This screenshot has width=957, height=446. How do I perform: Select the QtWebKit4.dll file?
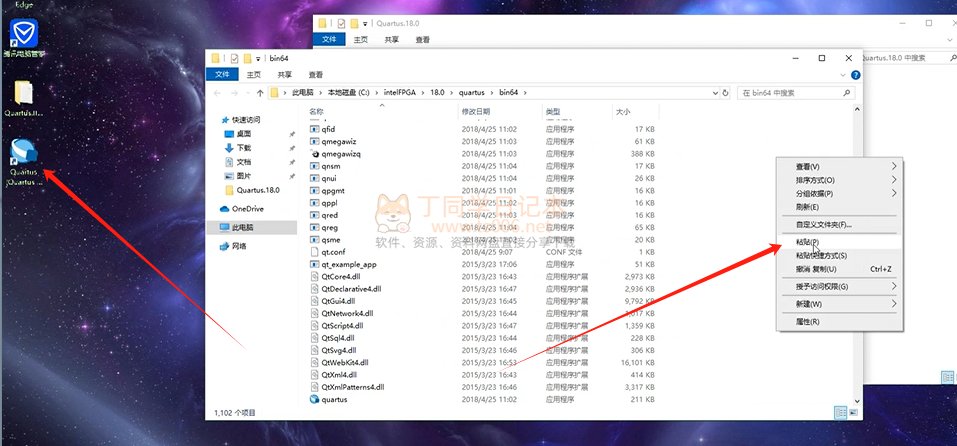pyautogui.click(x=344, y=362)
